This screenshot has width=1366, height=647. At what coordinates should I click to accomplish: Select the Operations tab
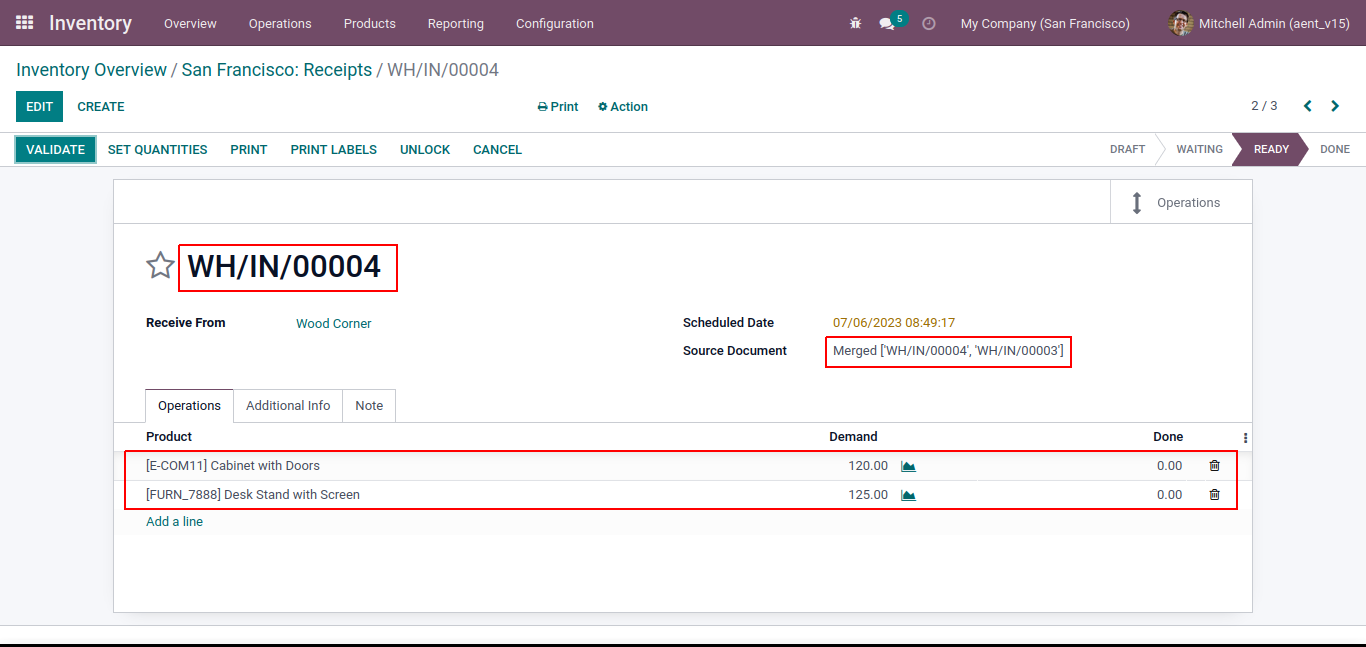[189, 406]
